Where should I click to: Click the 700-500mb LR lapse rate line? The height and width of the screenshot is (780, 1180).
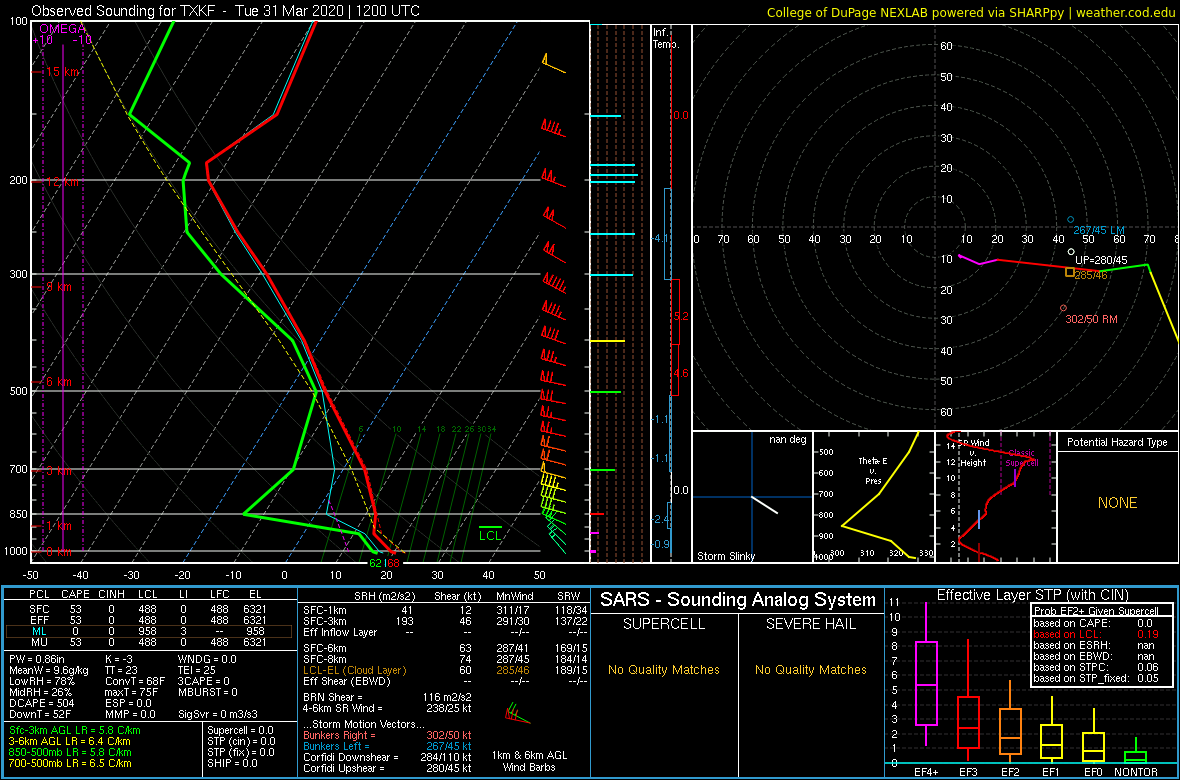click(70, 762)
